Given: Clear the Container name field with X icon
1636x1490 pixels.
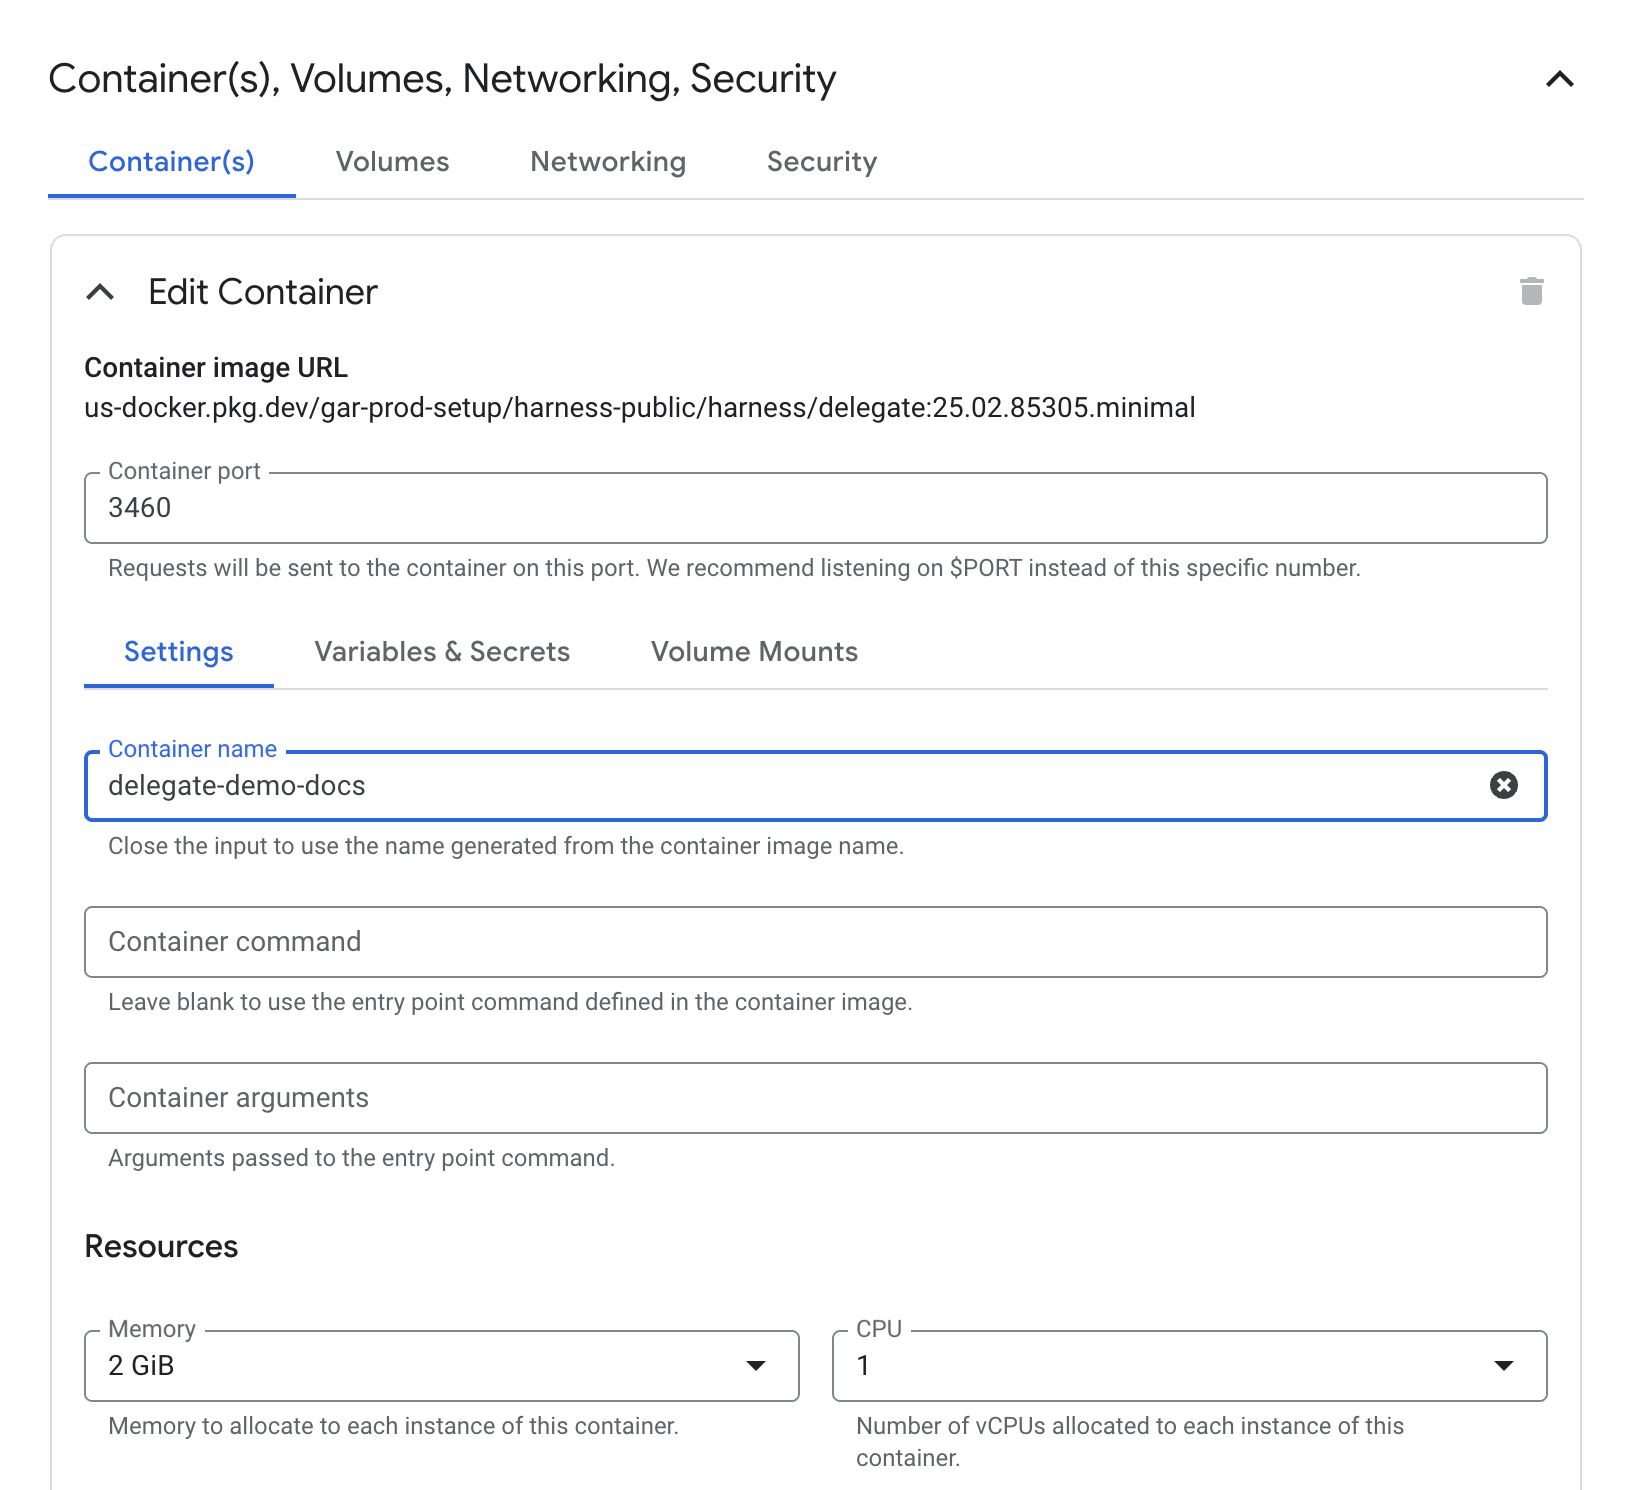Looking at the screenshot, I should (1503, 785).
